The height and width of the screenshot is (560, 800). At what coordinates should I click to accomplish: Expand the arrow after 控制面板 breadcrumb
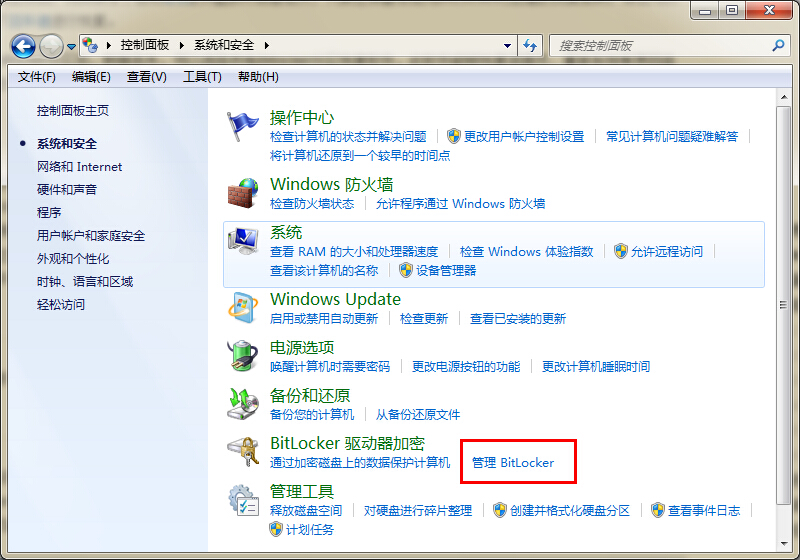181,45
